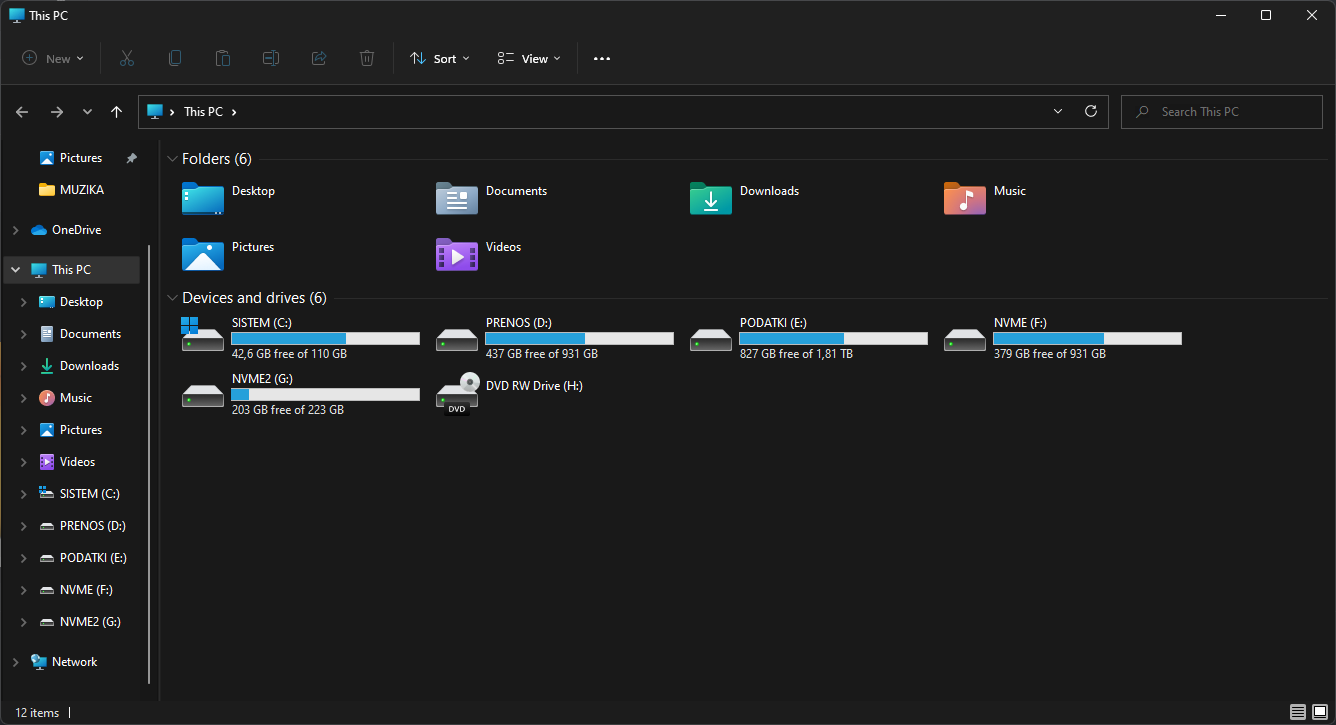The width and height of the screenshot is (1336, 725).
Task: Click the Share icon in toolbar
Action: point(319,58)
